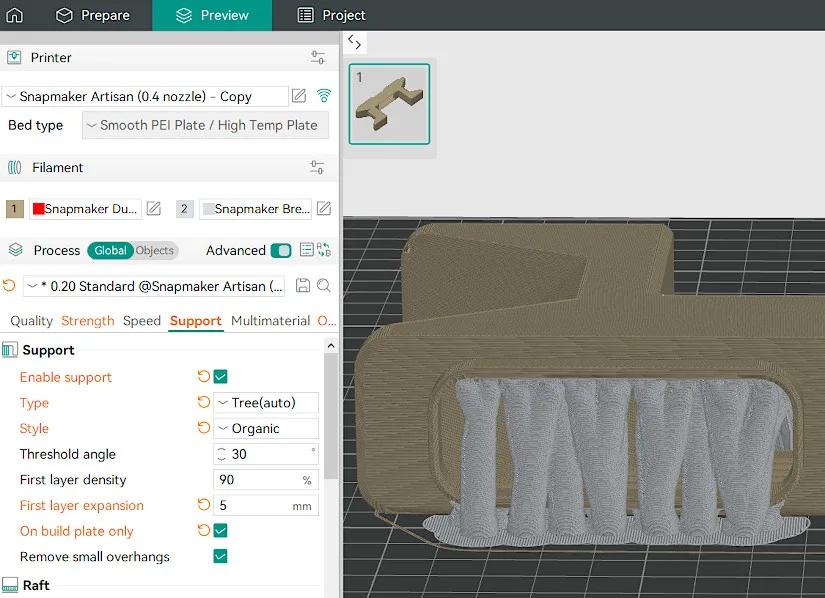
Task: Switch to the Preview tab
Action: pyautogui.click(x=212, y=15)
